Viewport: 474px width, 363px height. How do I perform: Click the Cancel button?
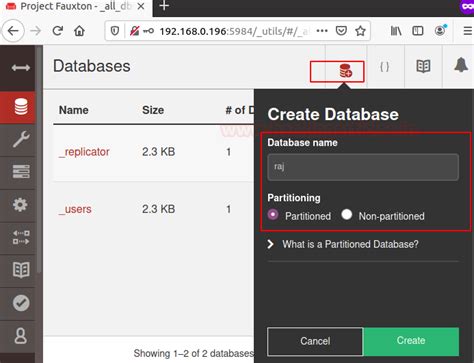pyautogui.click(x=315, y=341)
